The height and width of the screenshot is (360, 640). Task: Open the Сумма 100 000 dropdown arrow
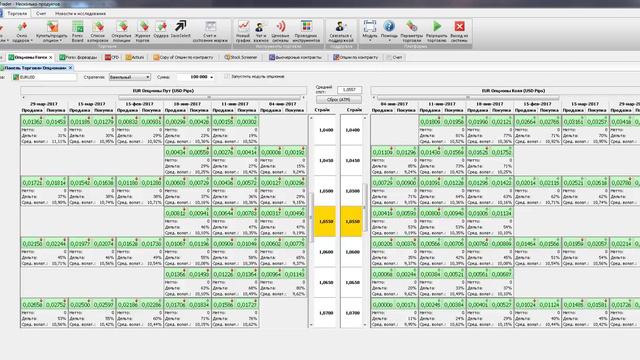pyautogui.click(x=211, y=77)
